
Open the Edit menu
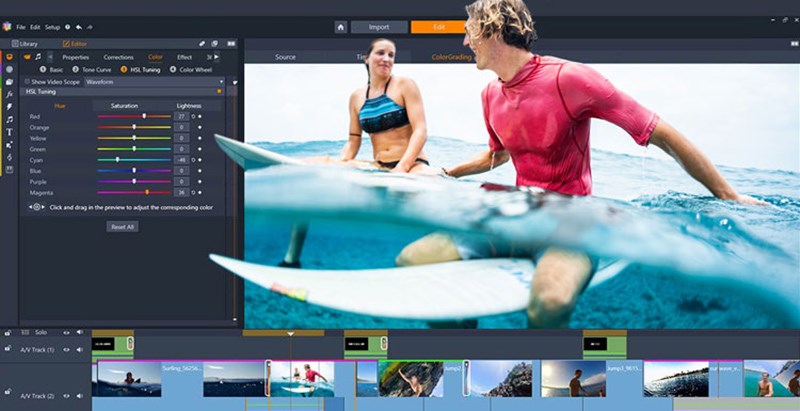pyautogui.click(x=35, y=27)
